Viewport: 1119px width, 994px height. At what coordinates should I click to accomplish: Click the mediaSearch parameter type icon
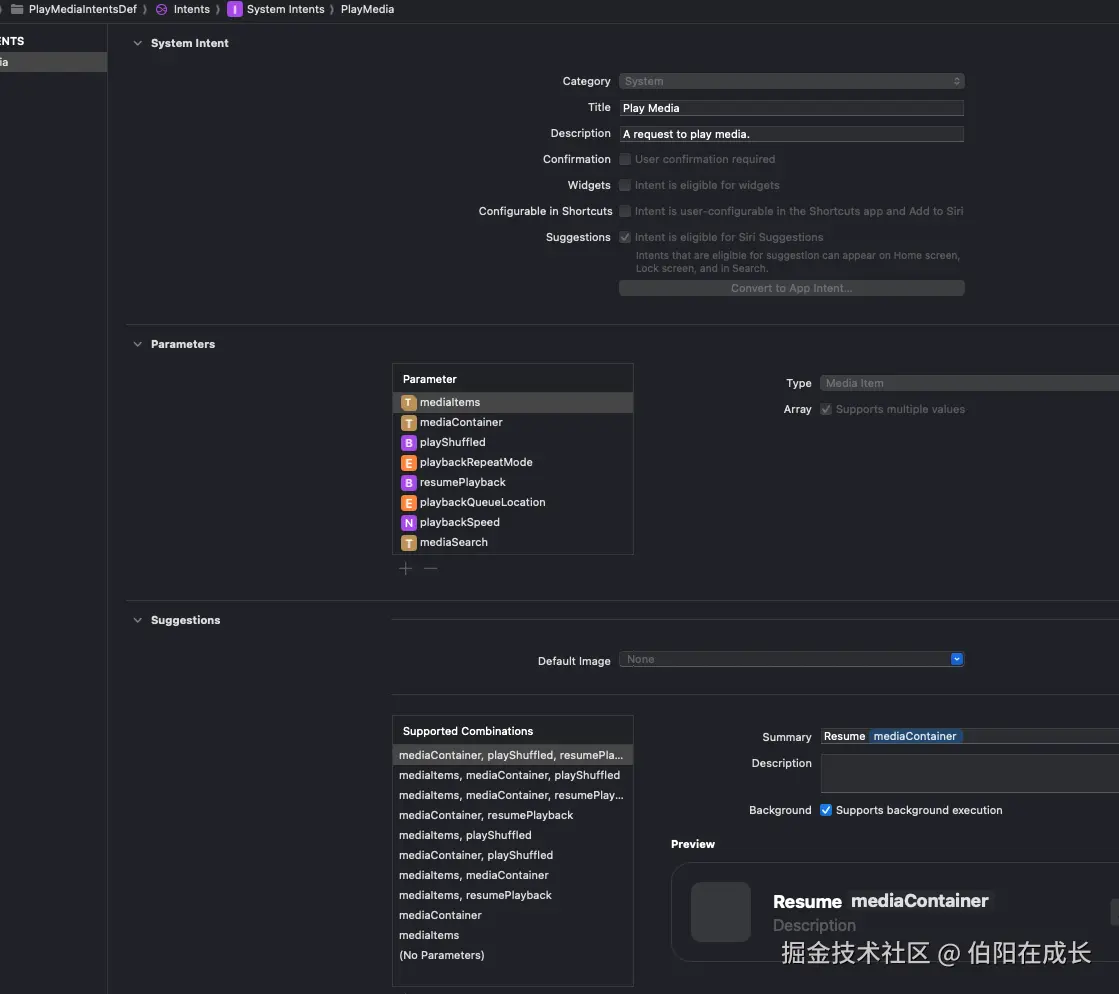(408, 542)
